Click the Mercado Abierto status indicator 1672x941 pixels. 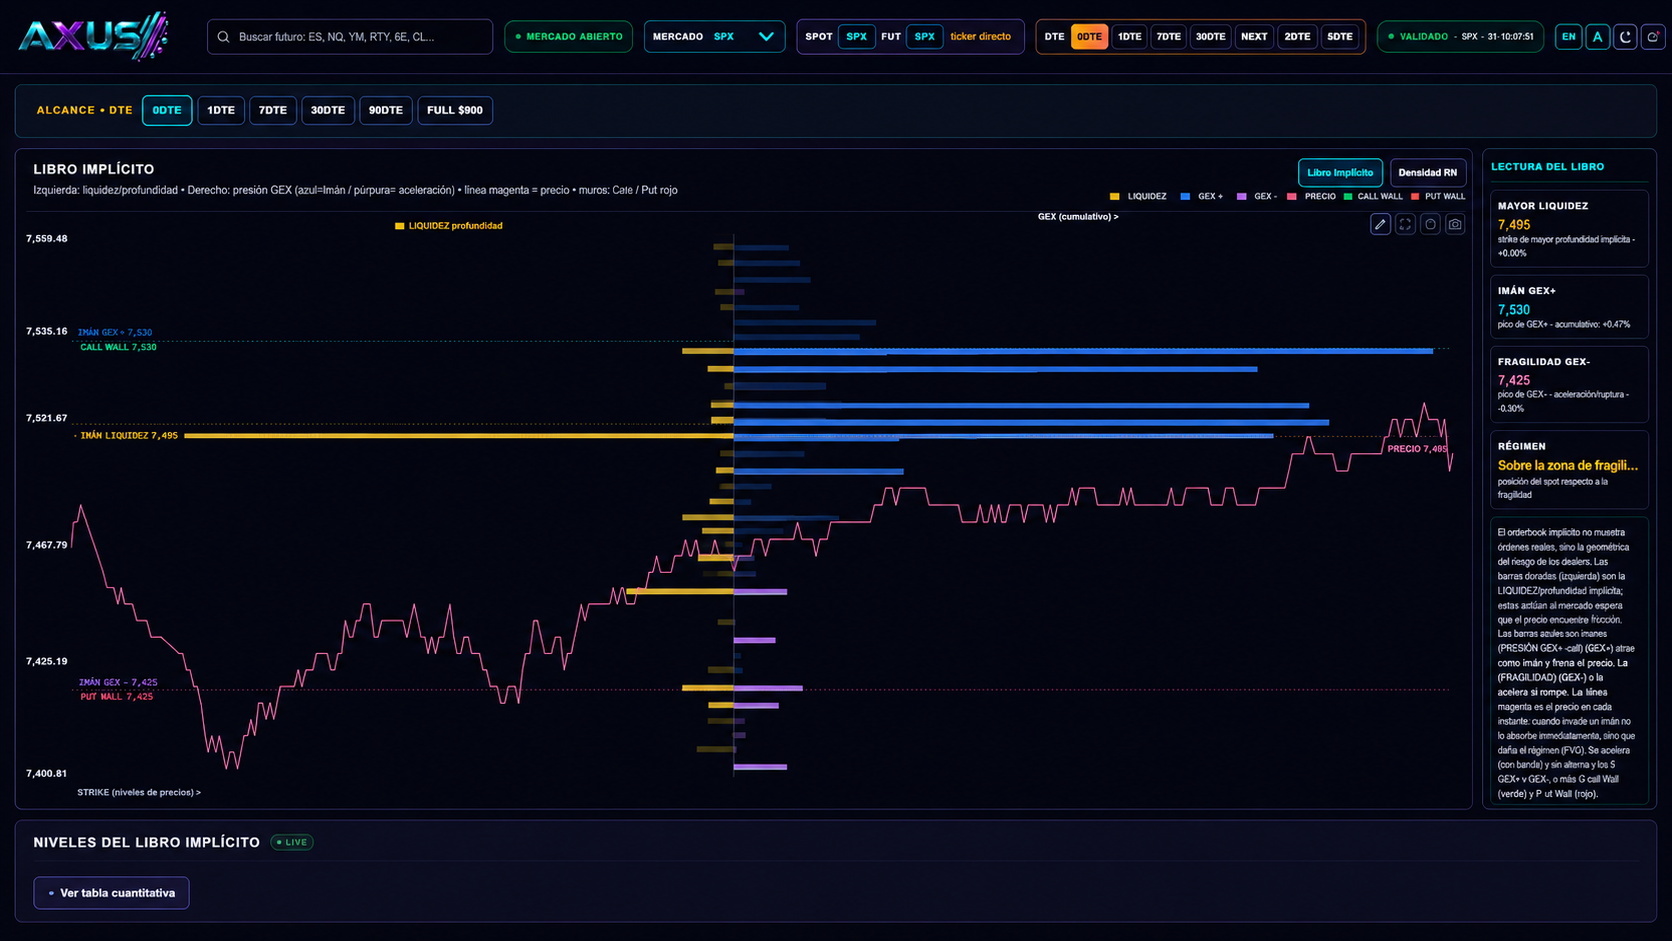(568, 37)
